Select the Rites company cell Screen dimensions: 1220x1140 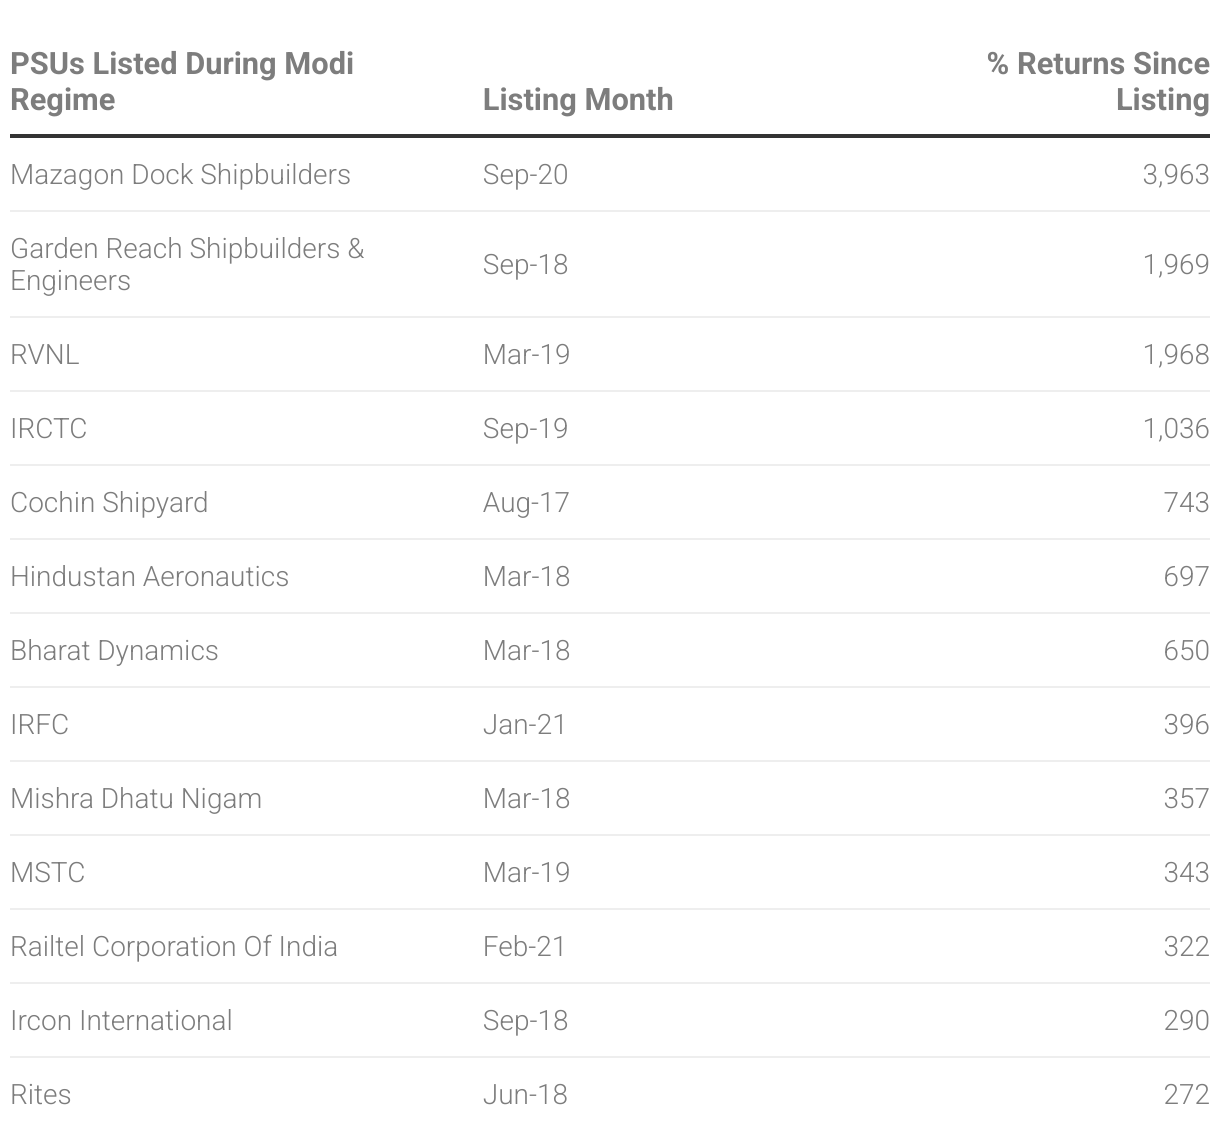point(40,1094)
